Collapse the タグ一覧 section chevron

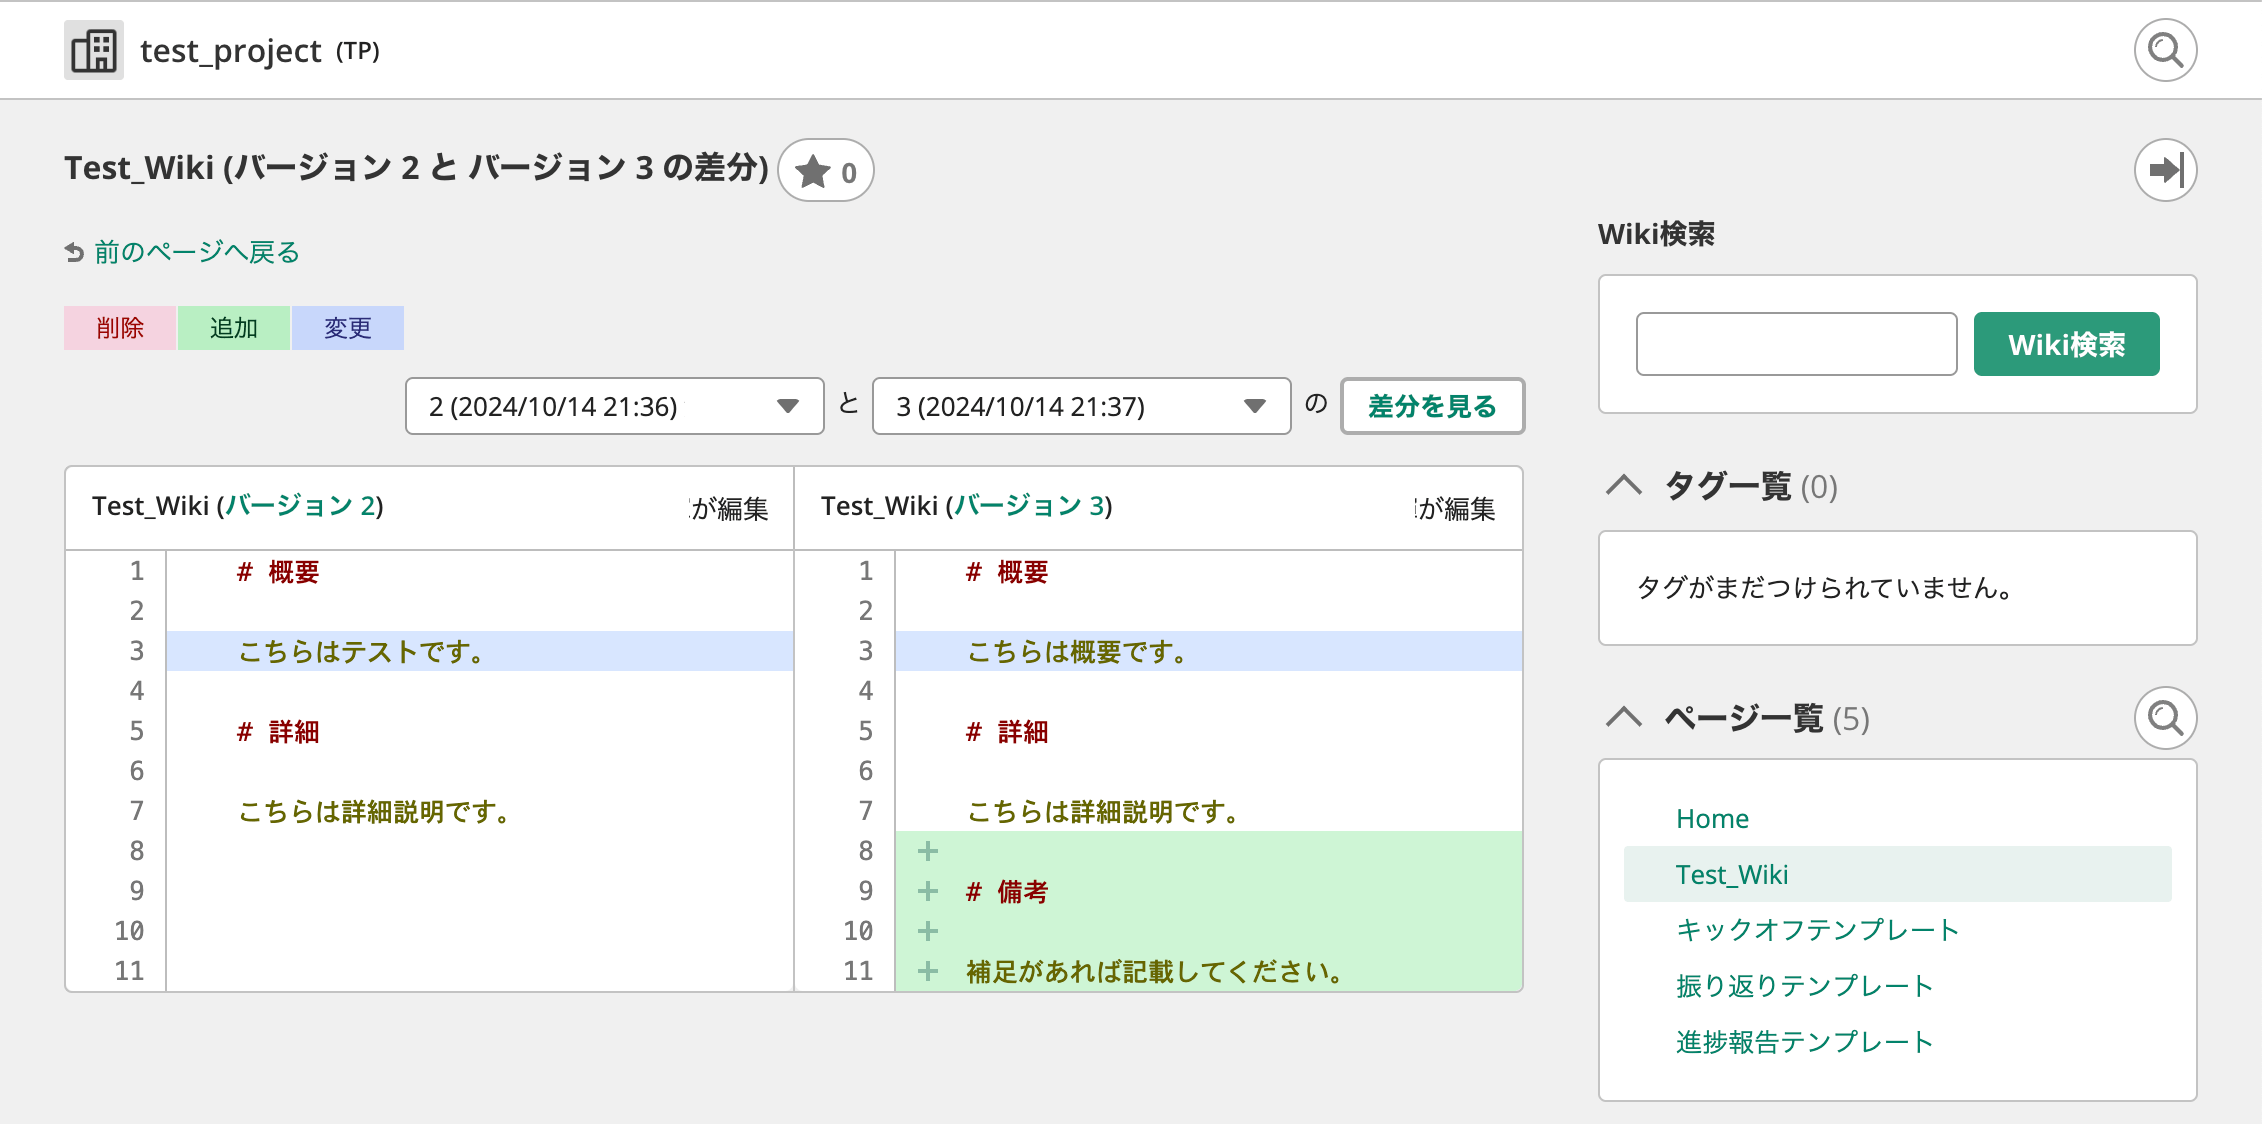1624,486
